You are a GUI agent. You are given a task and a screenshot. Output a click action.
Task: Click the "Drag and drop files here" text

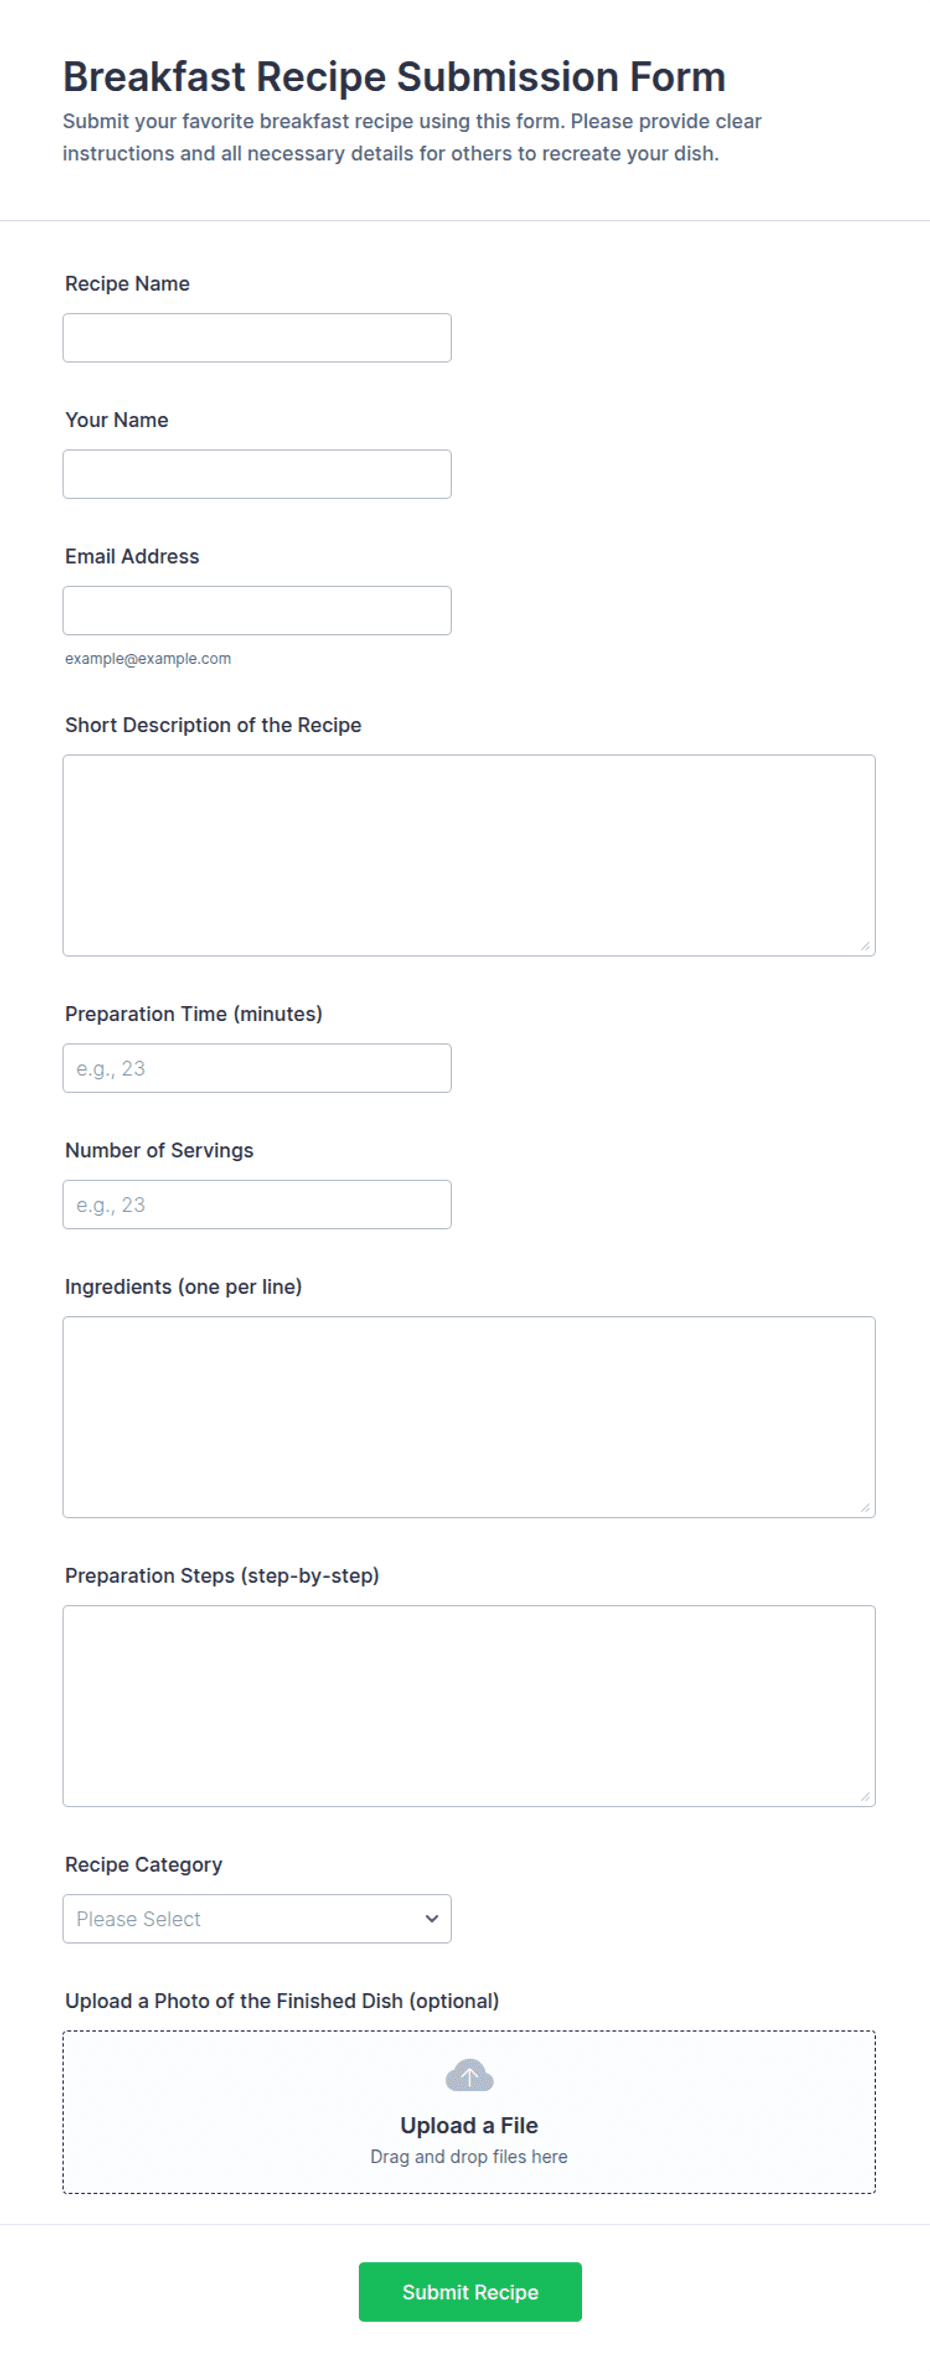pyautogui.click(x=469, y=2156)
